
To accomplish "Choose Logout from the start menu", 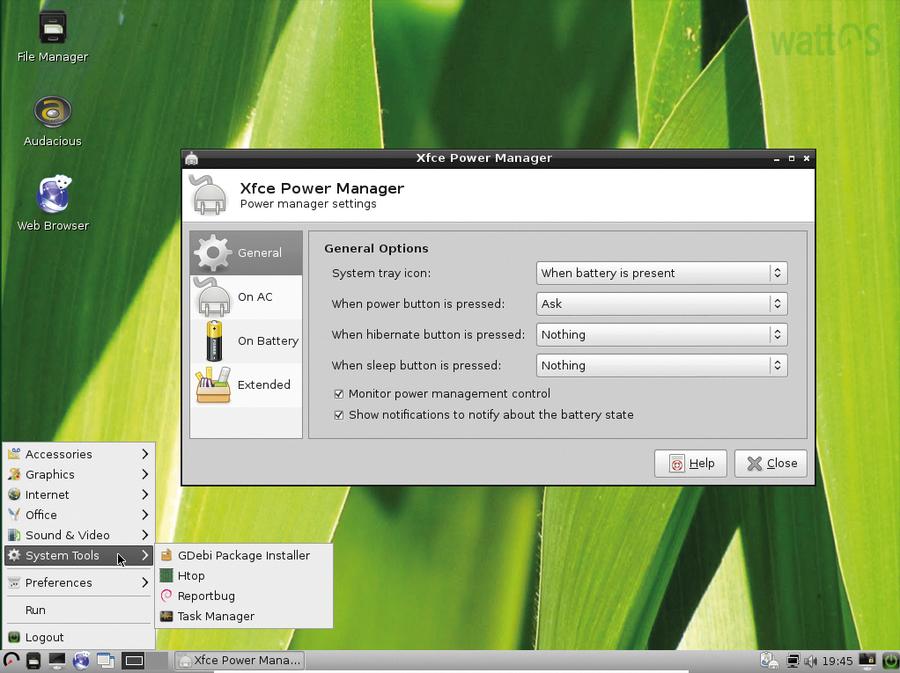I will pyautogui.click(x=79, y=637).
